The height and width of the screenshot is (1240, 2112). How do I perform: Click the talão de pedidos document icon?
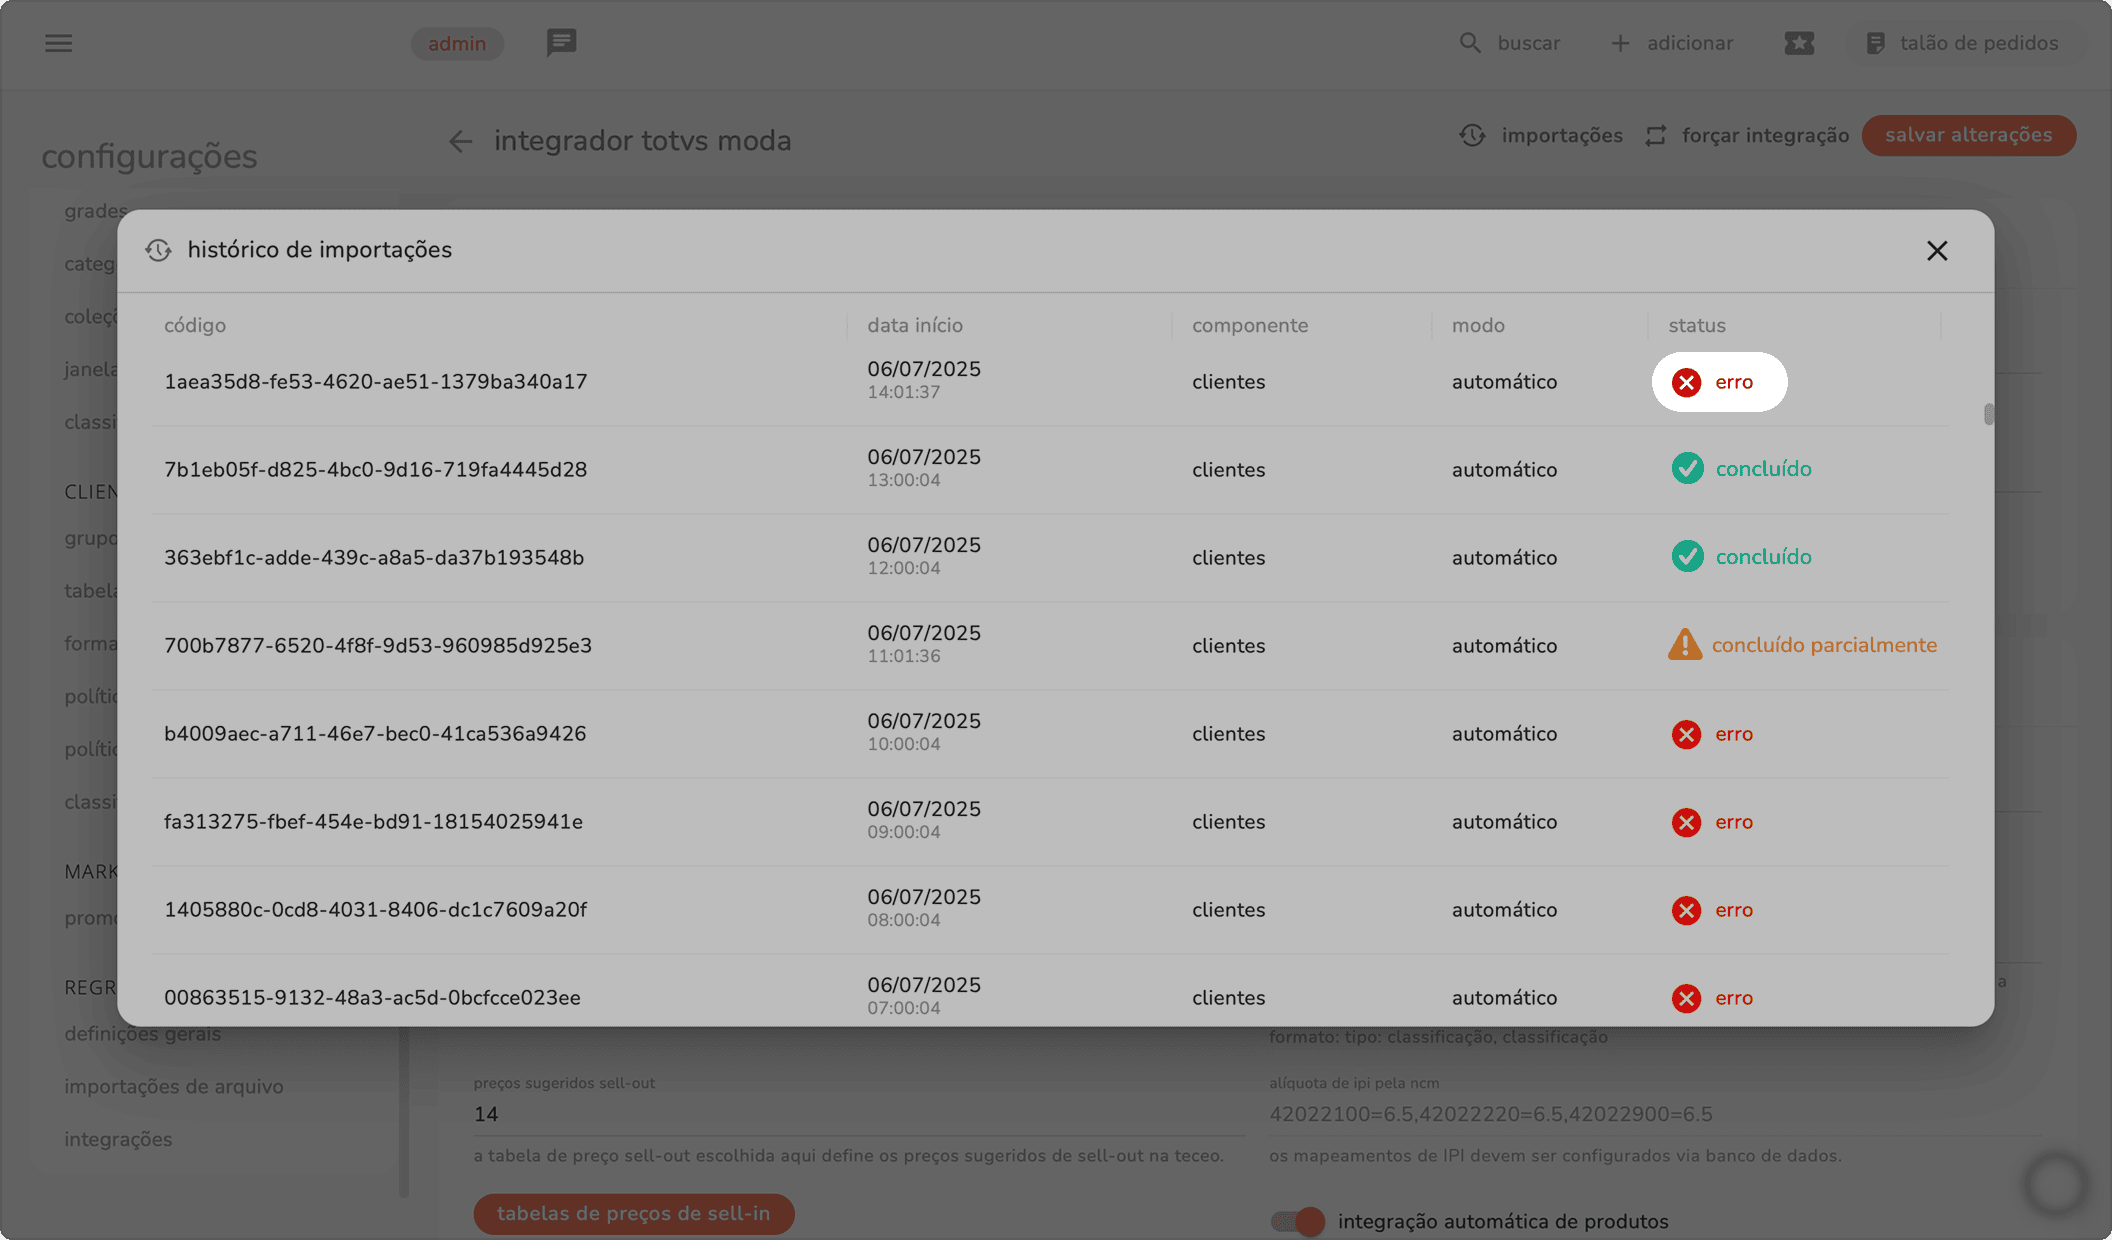tap(1876, 43)
